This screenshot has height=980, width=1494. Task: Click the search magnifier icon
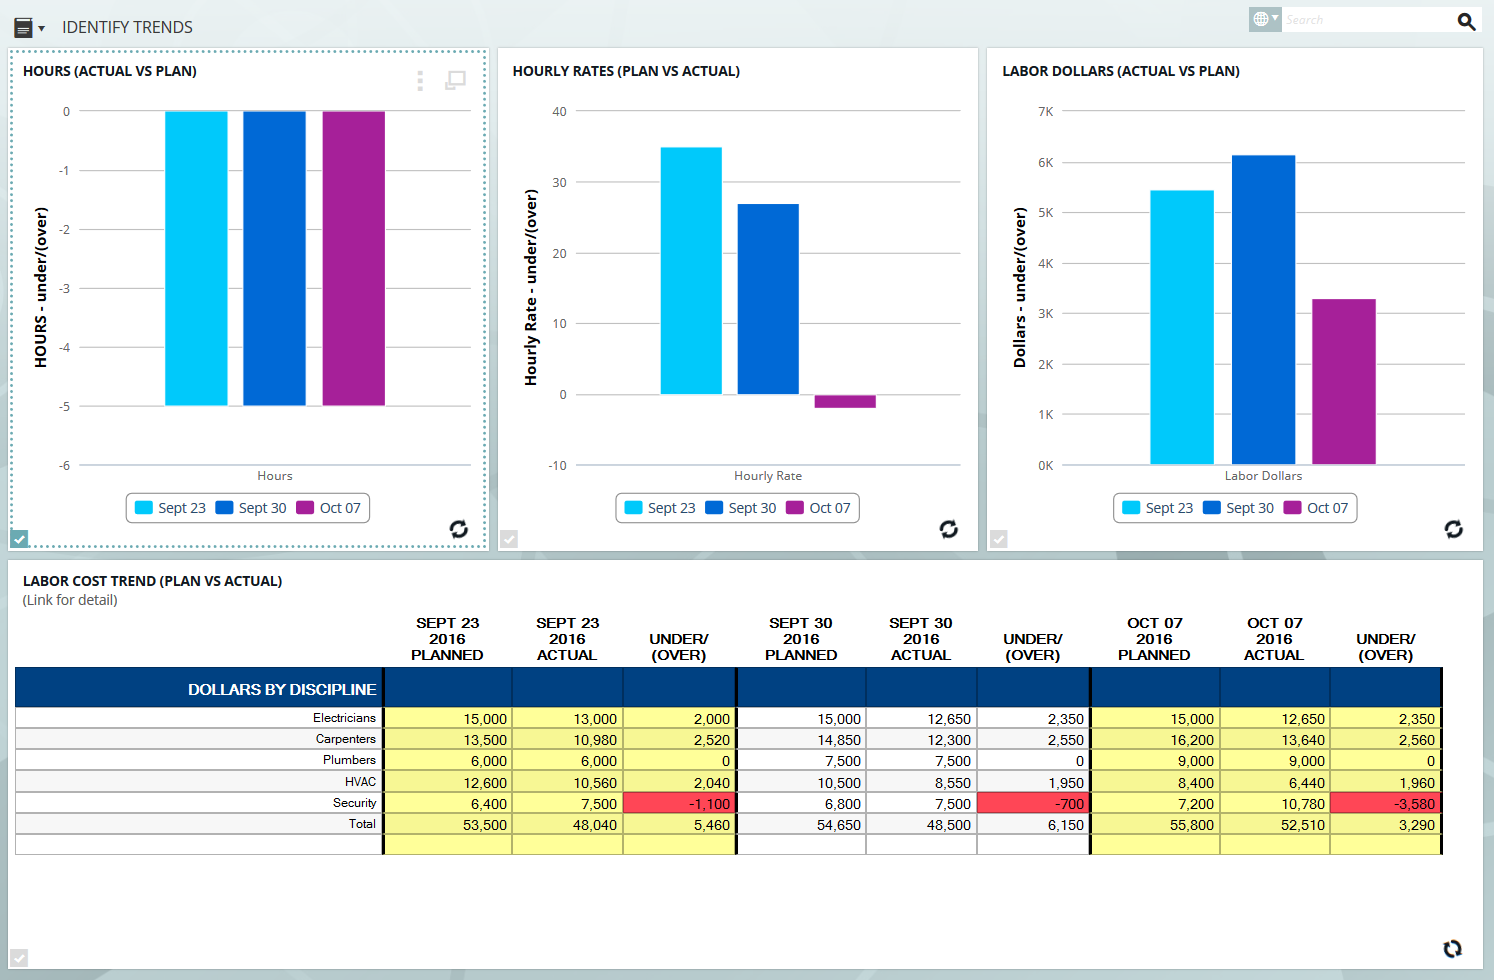pyautogui.click(x=1466, y=21)
